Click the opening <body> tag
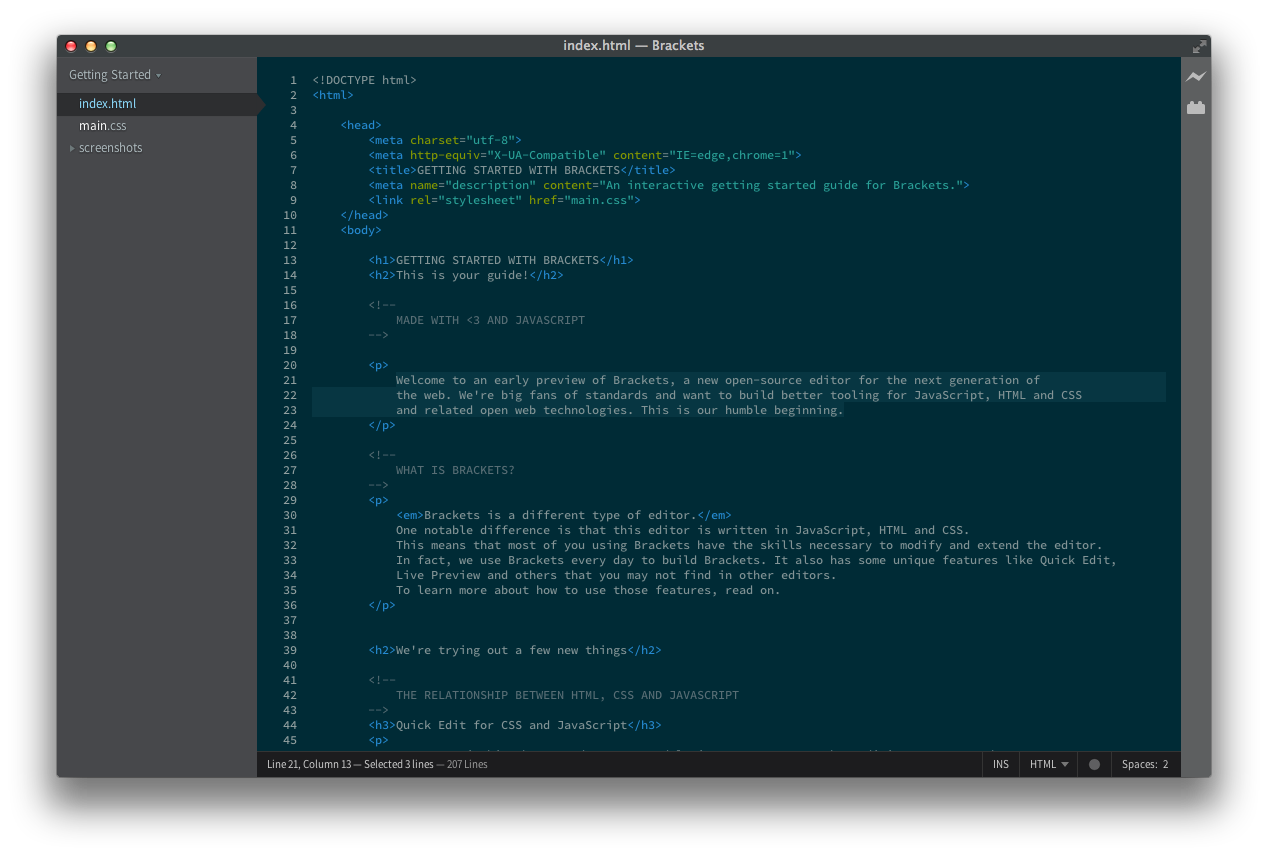This screenshot has width=1268, height=856. tap(361, 230)
